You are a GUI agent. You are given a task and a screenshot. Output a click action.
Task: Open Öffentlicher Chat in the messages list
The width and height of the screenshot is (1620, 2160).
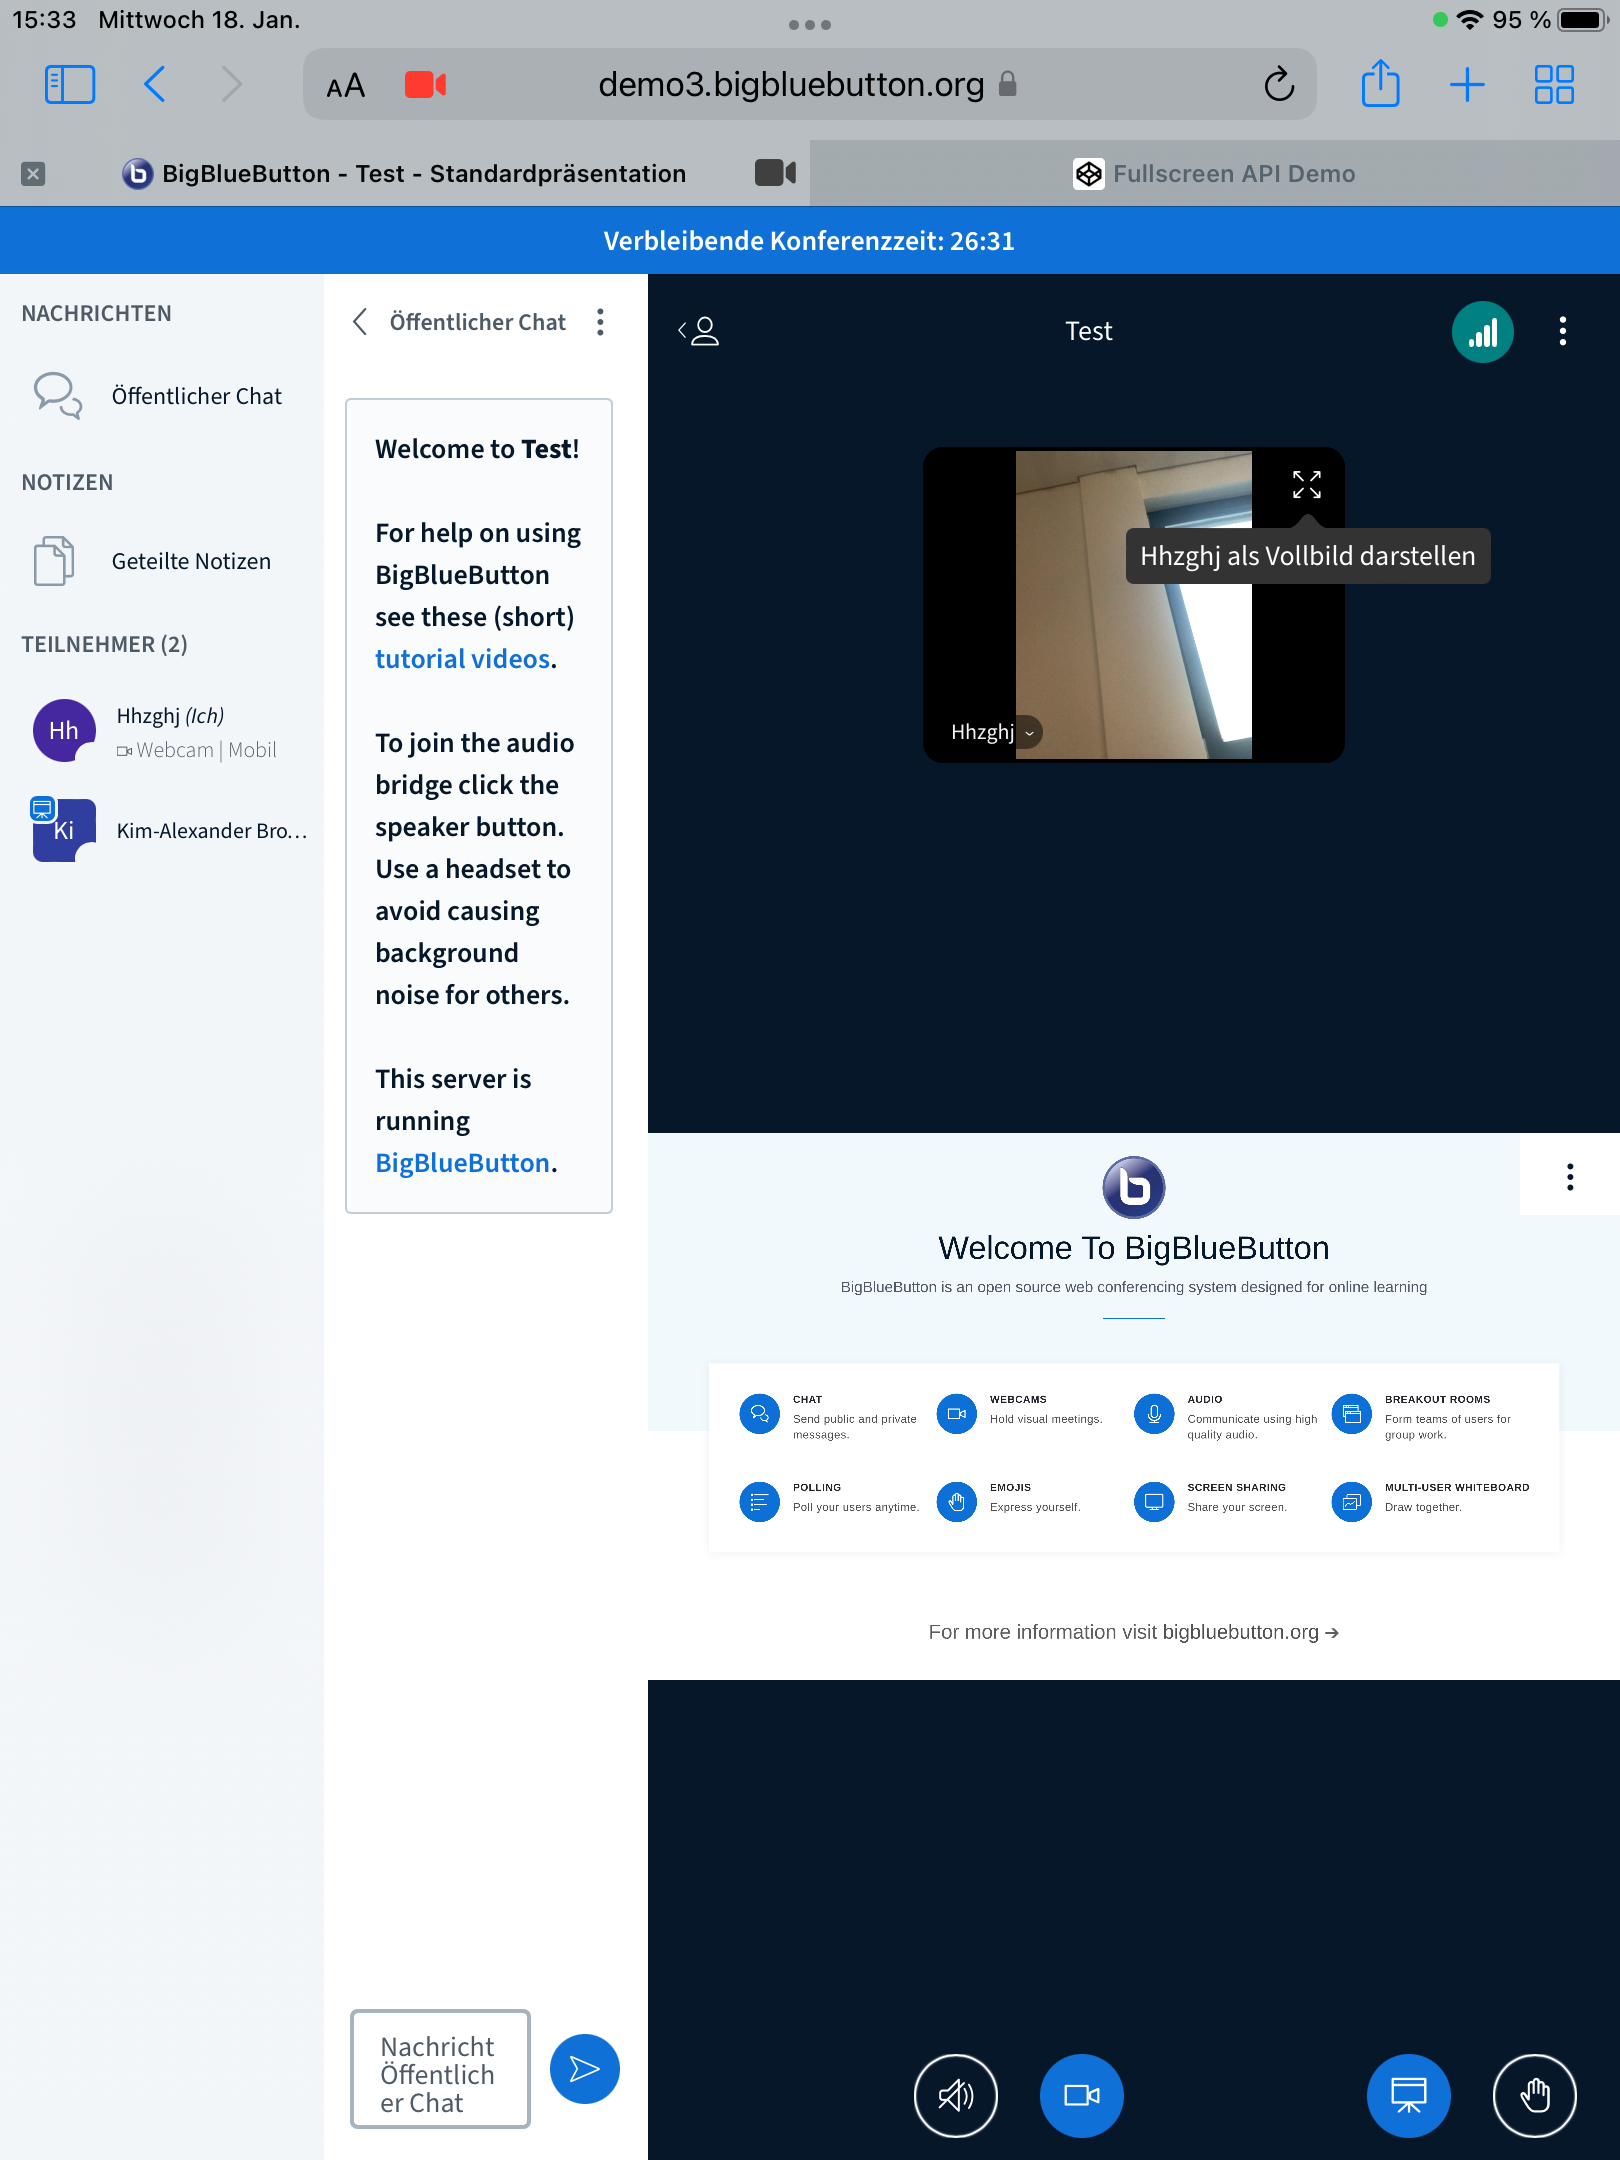[x=162, y=396]
